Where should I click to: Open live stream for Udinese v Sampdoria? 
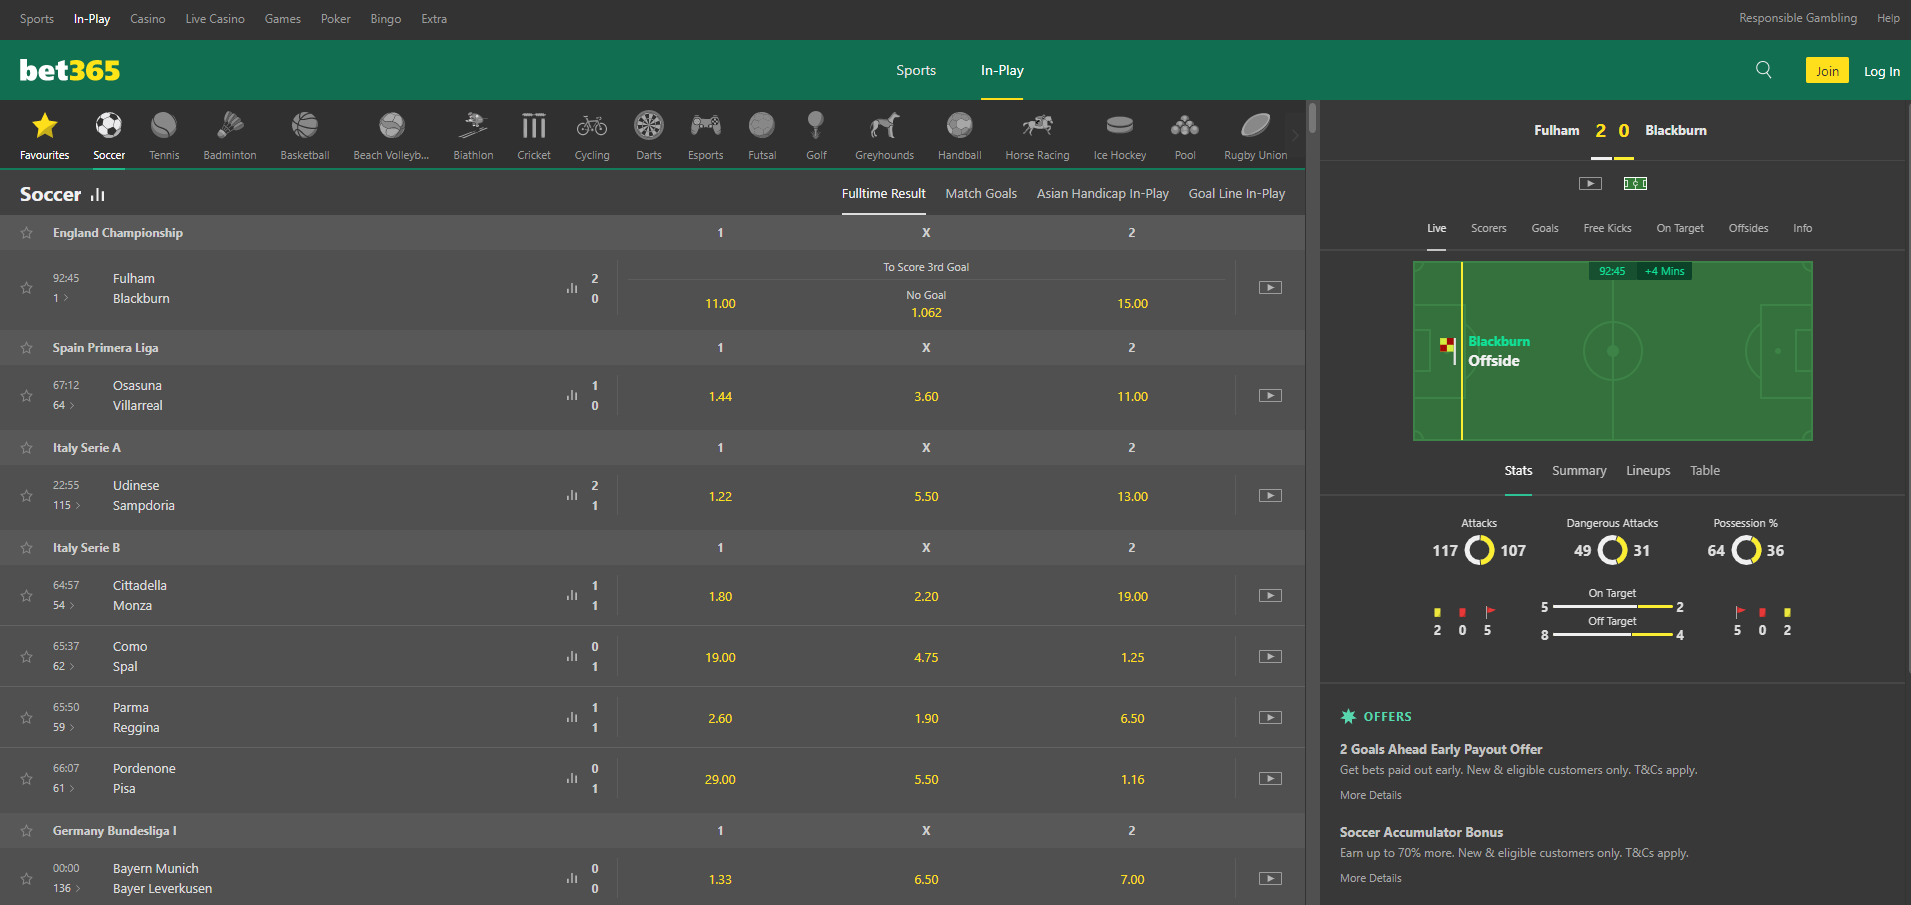pos(1270,496)
